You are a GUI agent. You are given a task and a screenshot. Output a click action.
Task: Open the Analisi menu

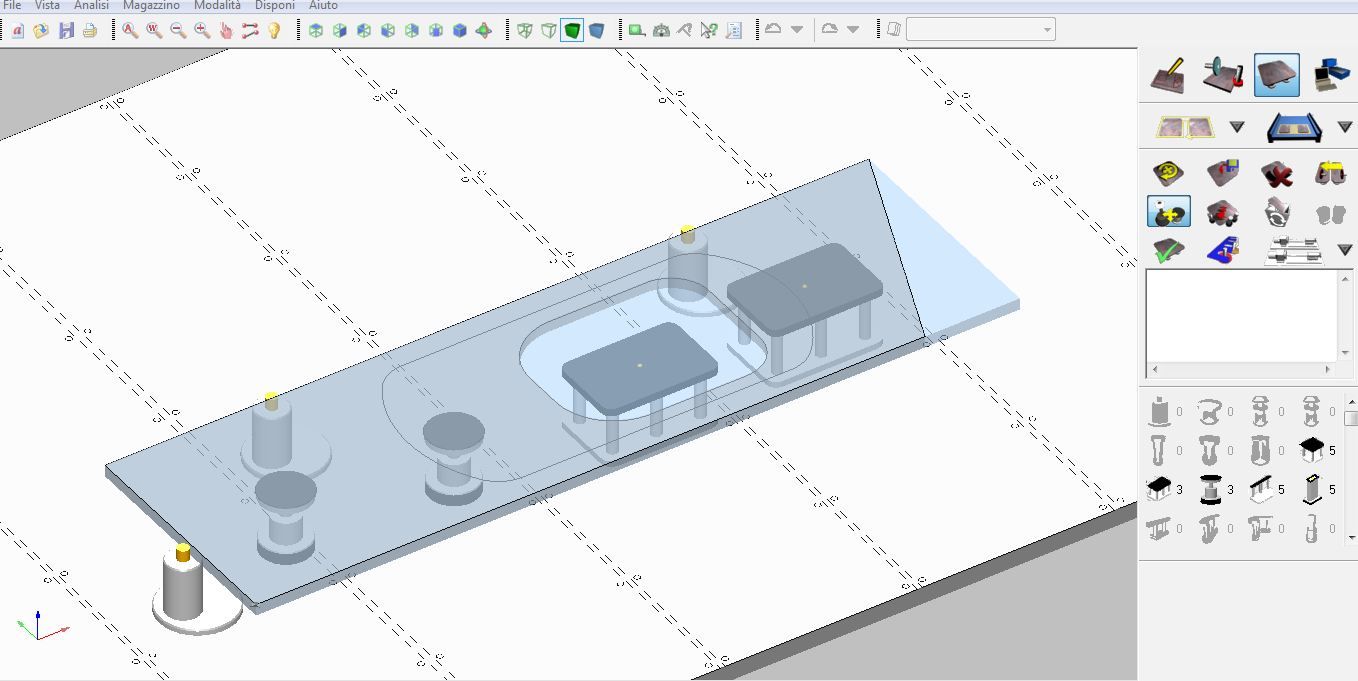tap(91, 5)
